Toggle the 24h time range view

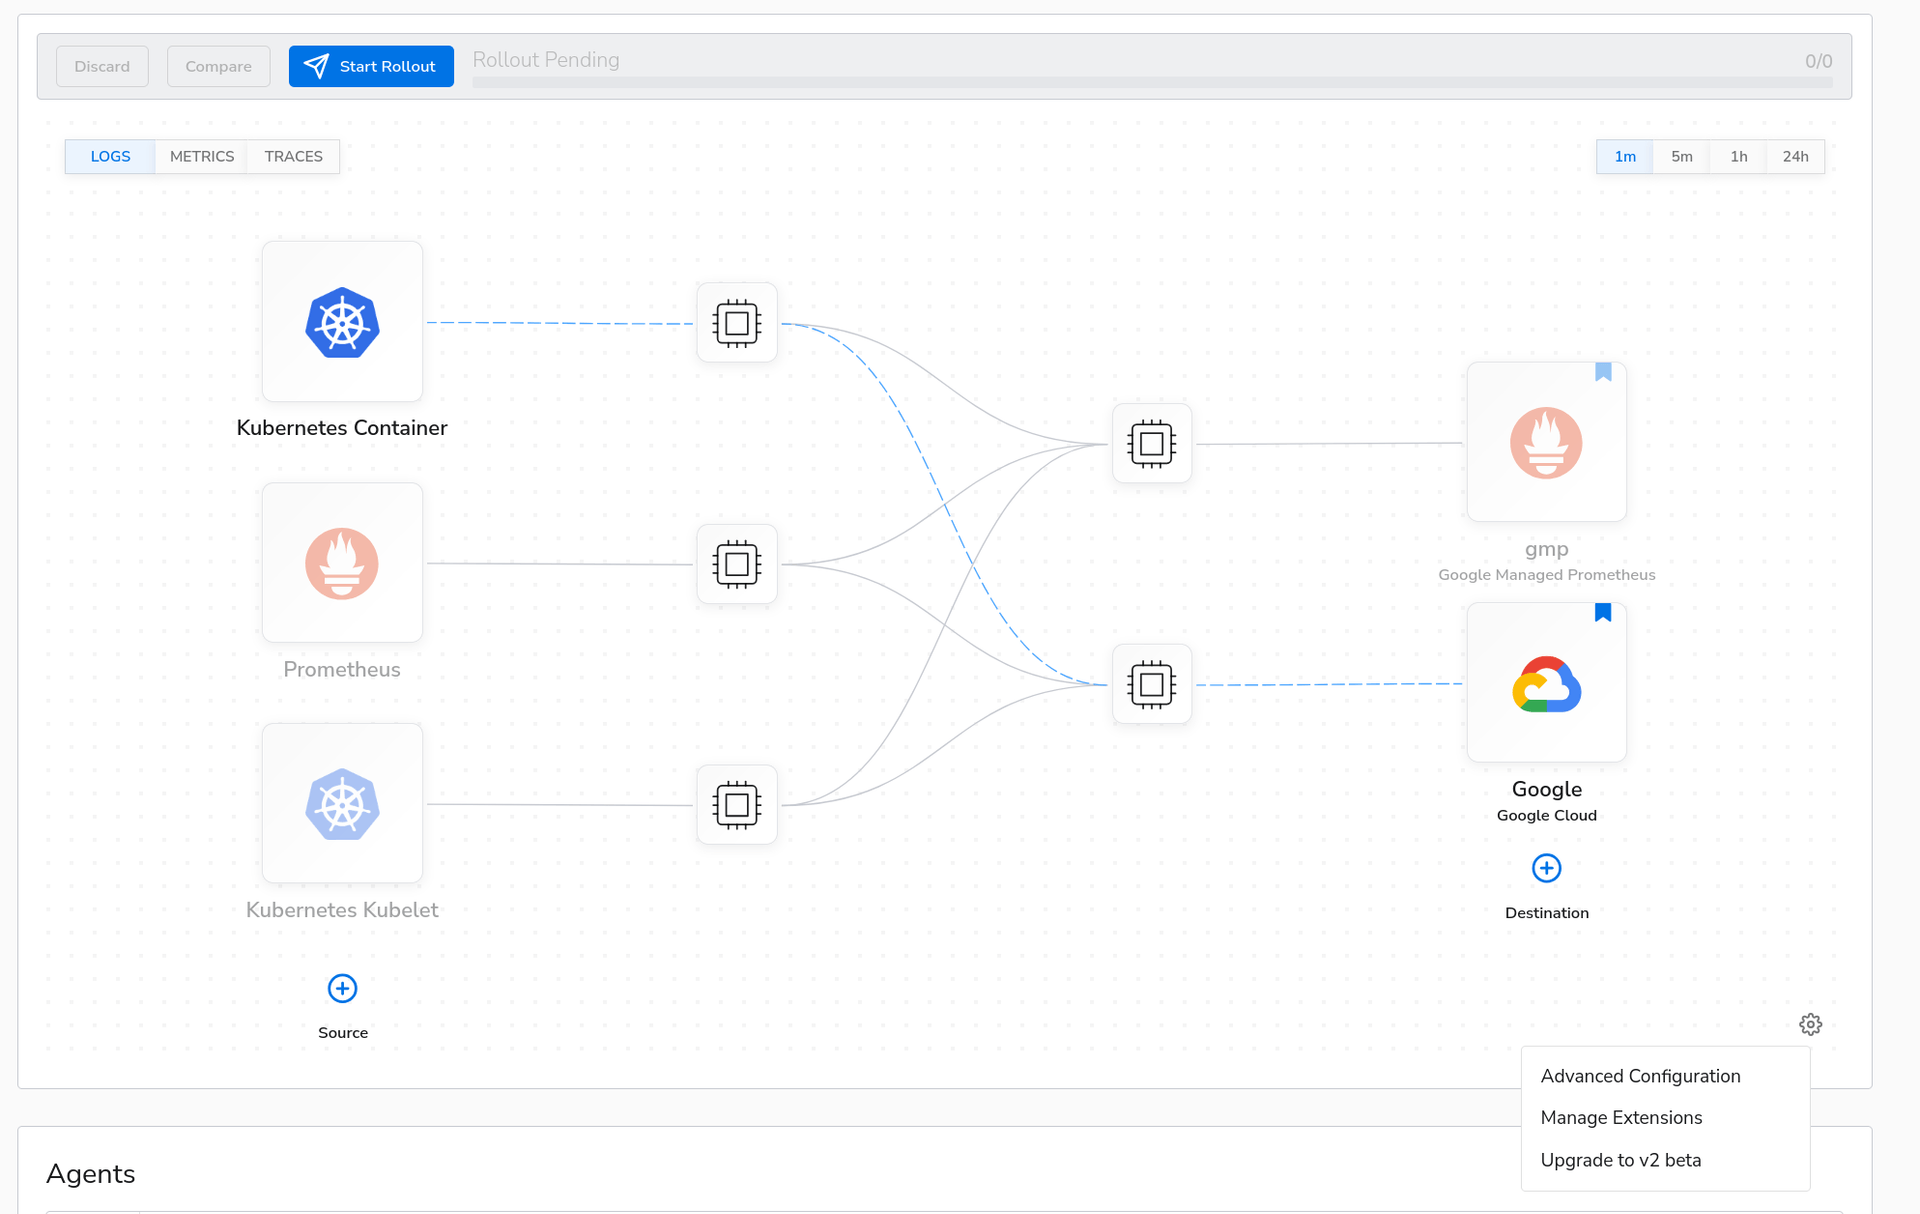1797,157
